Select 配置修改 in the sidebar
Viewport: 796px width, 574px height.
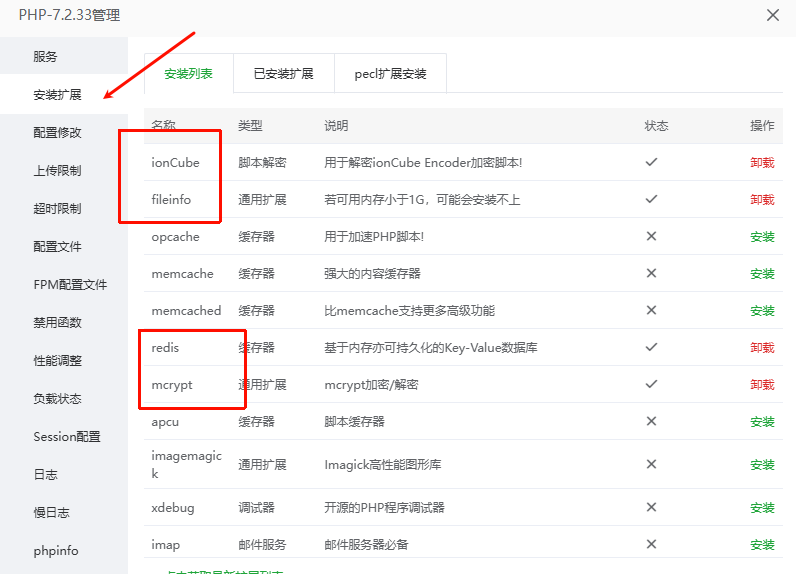(x=57, y=133)
